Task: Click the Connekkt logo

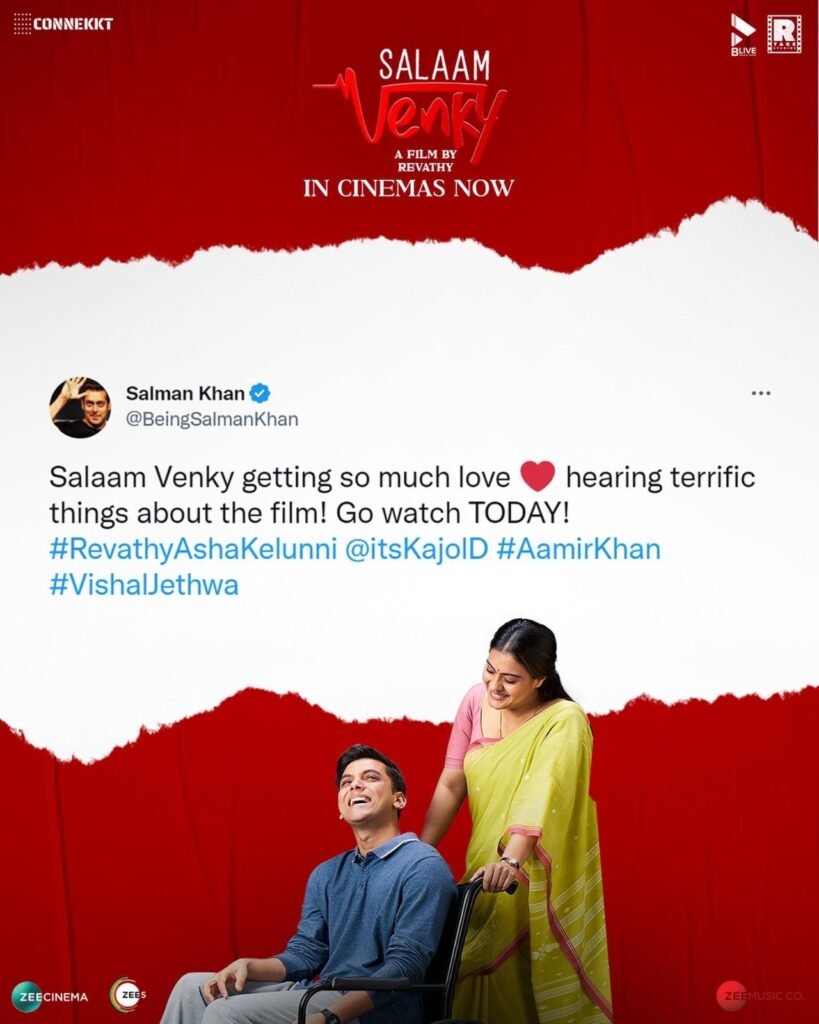Action: (x=63, y=24)
